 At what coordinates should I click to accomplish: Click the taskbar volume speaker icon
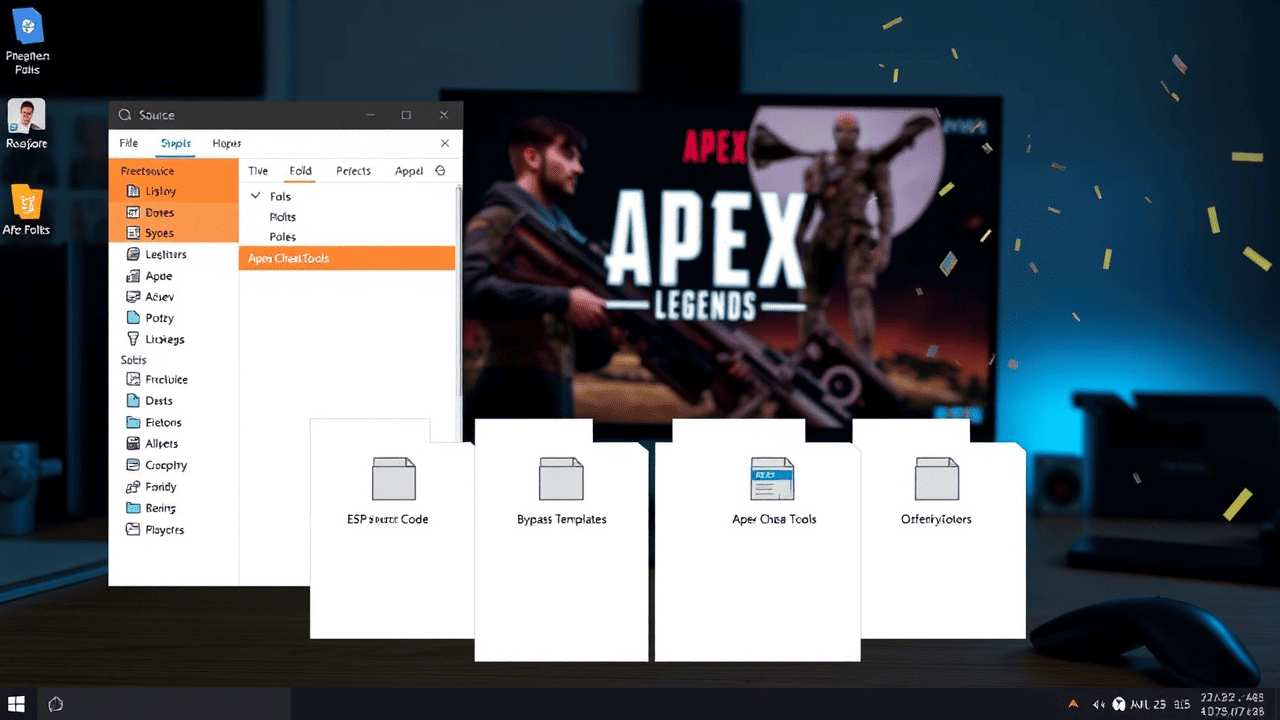tap(1099, 704)
